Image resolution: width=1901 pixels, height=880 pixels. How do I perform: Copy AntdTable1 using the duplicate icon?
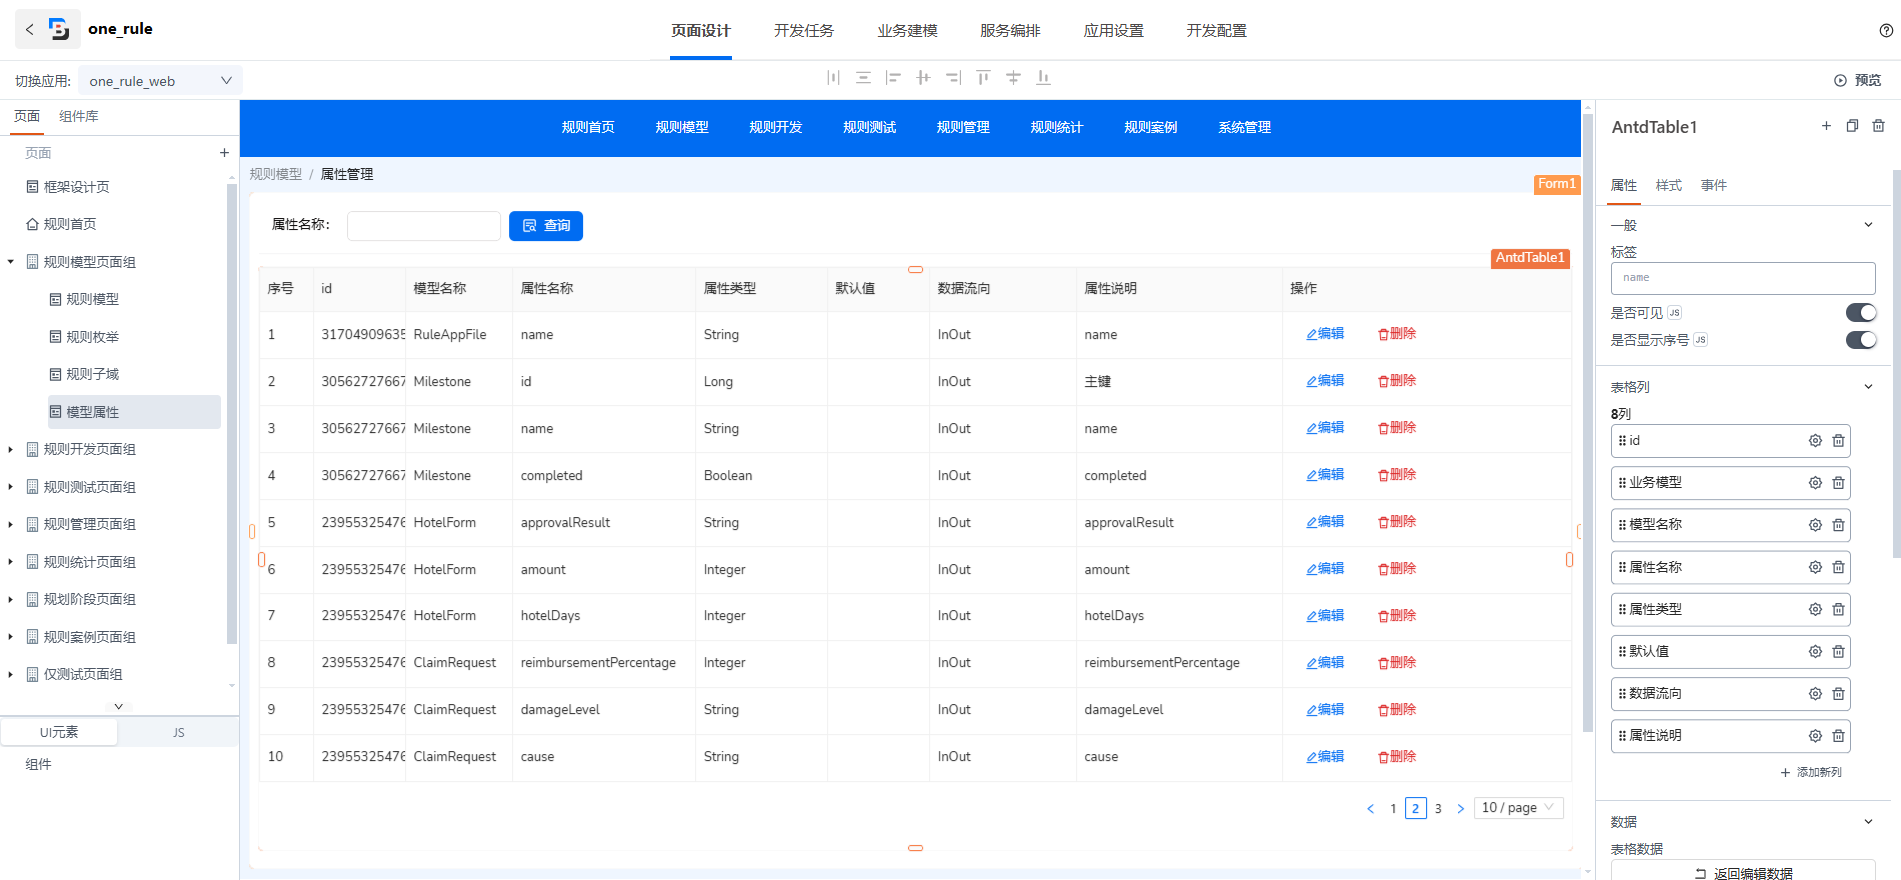(1852, 126)
